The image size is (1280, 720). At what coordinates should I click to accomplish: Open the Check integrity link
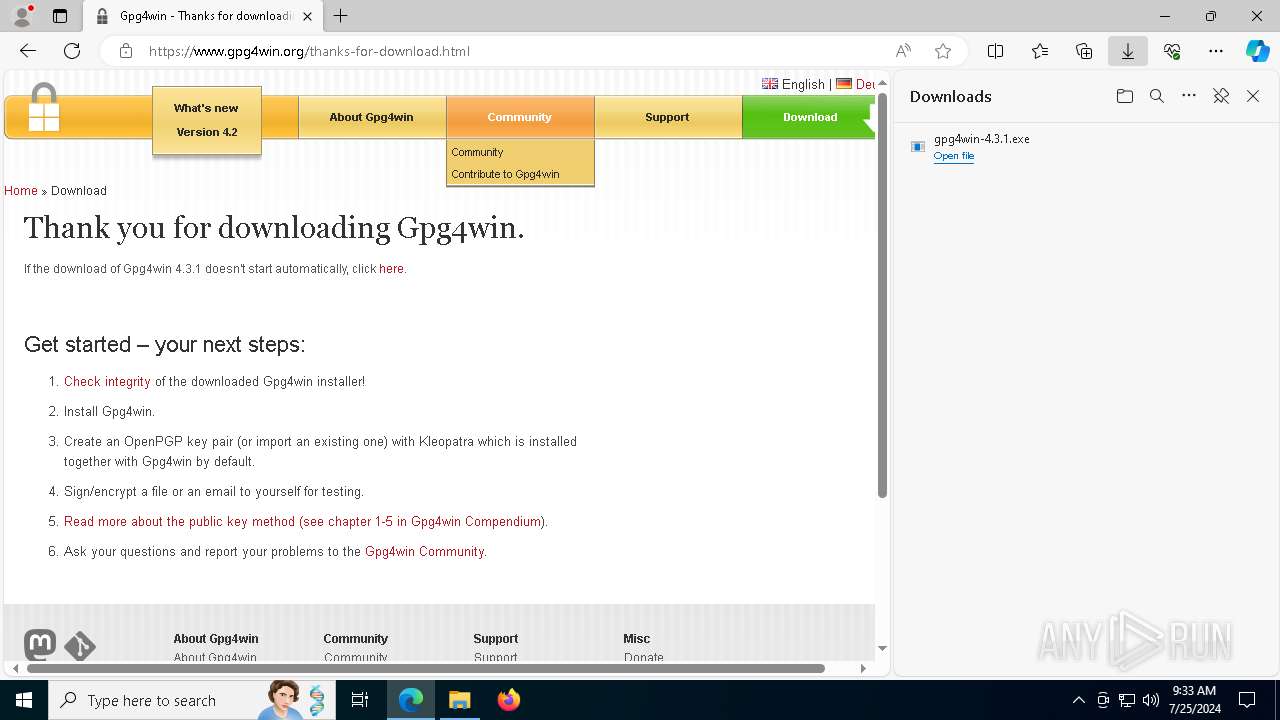coord(107,382)
